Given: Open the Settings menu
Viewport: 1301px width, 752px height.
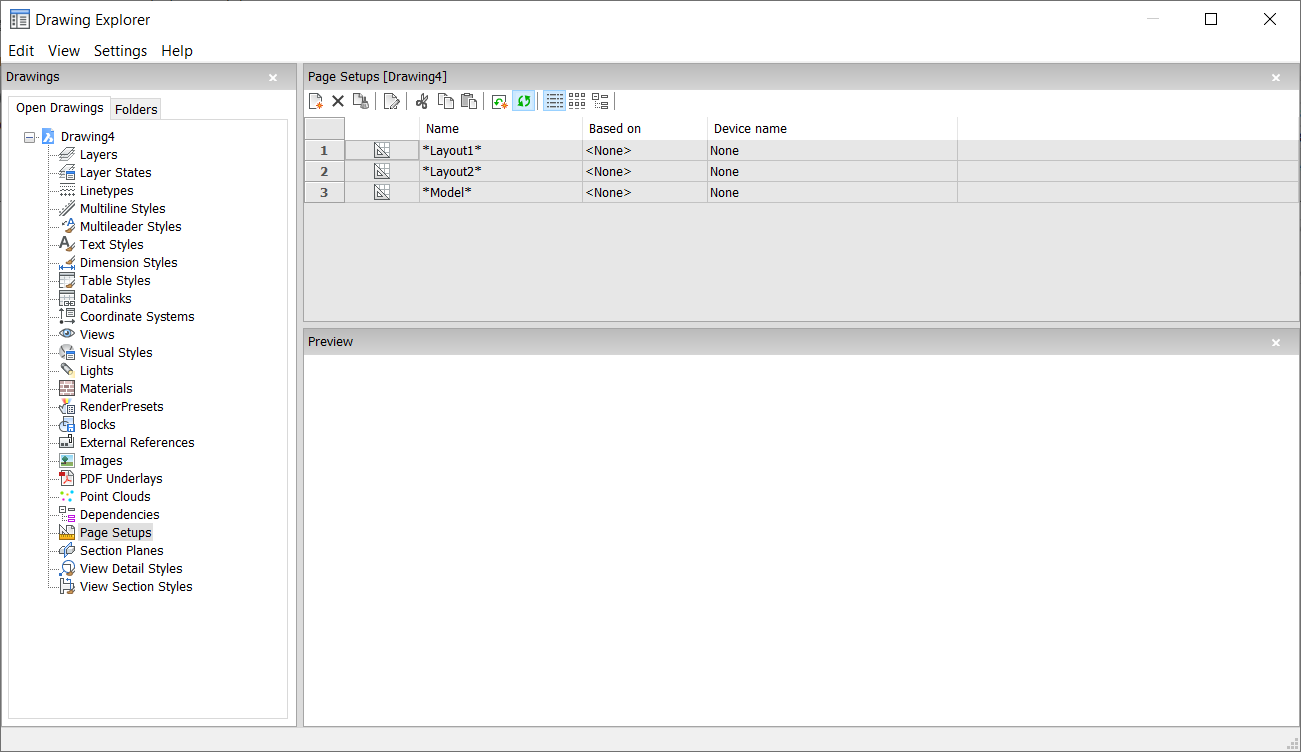Looking at the screenshot, I should (x=120, y=51).
